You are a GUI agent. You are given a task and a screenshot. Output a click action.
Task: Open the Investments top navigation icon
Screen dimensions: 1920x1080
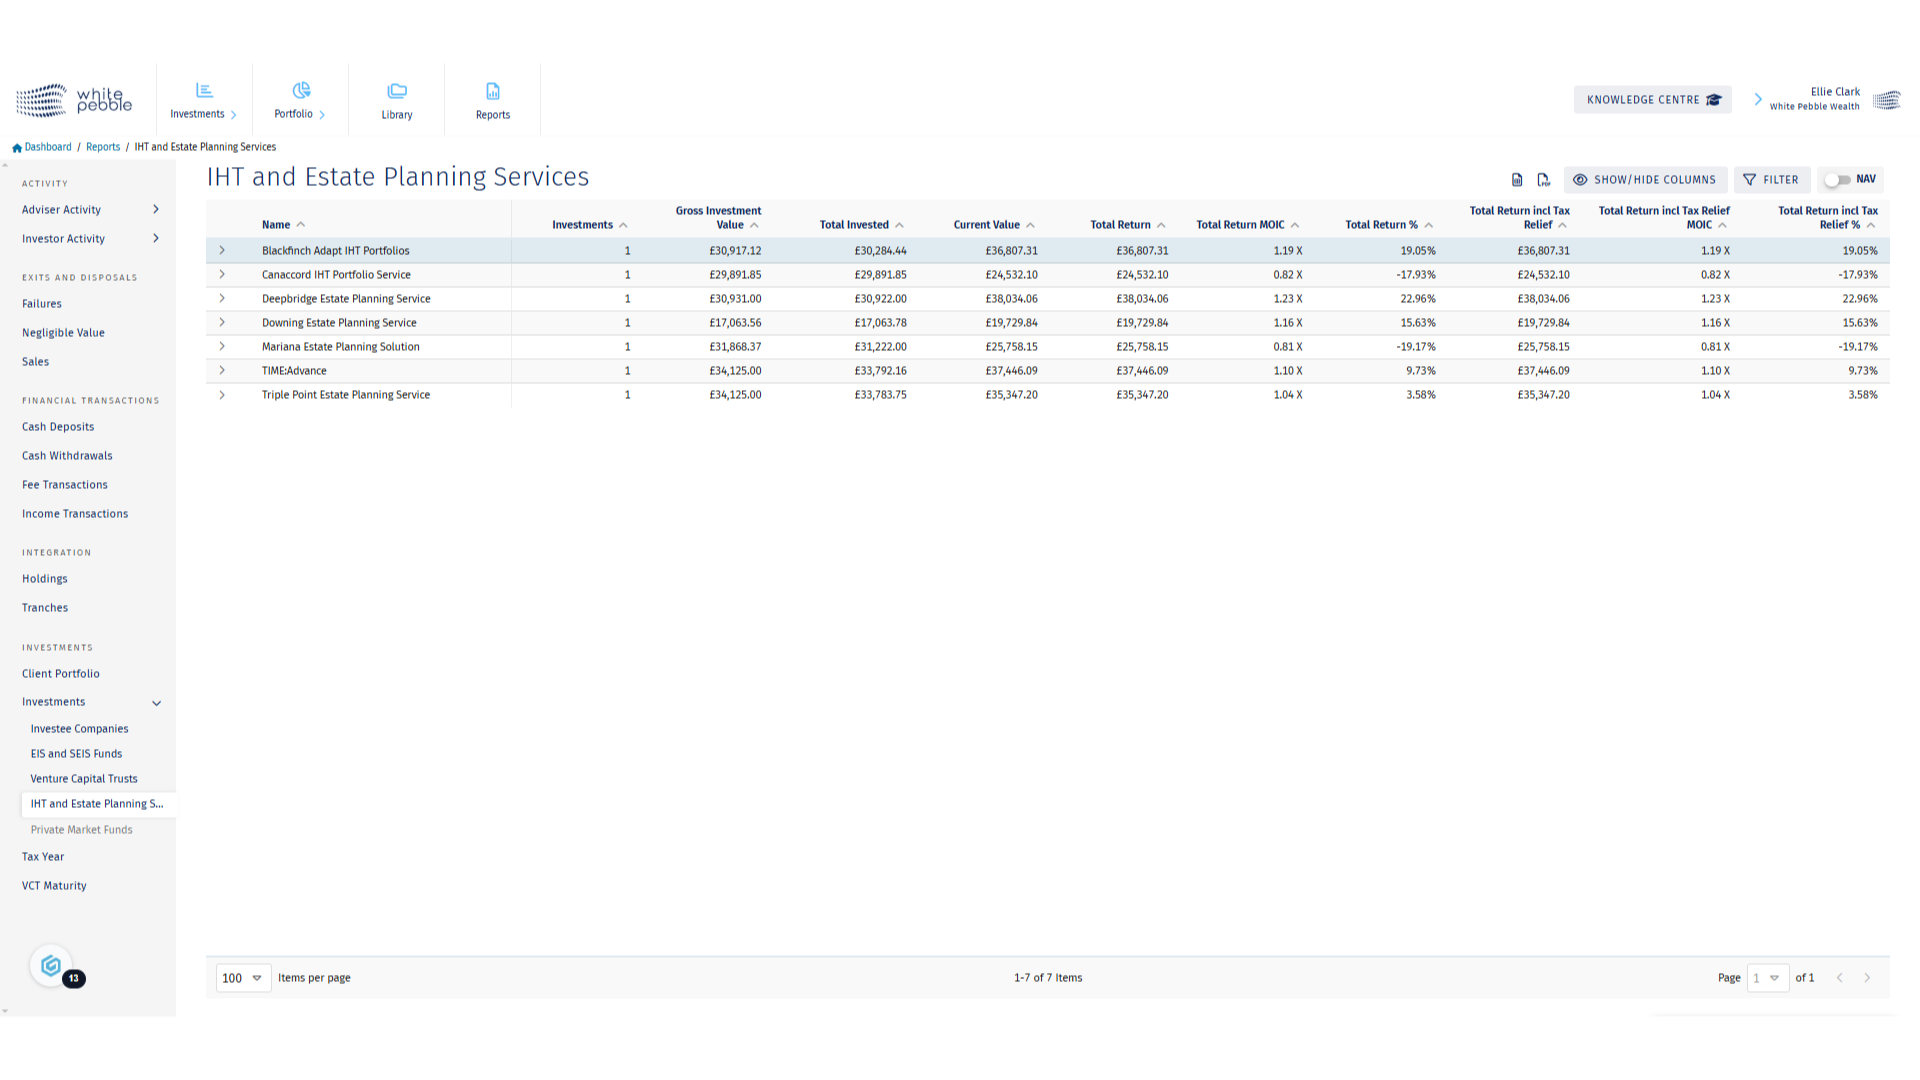[204, 91]
